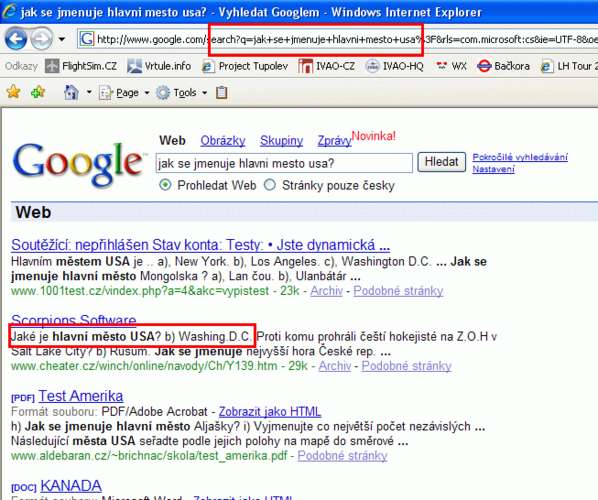The height and width of the screenshot is (500, 598).
Task: Open Project Tupolev bookmark
Action: click(x=244, y=66)
